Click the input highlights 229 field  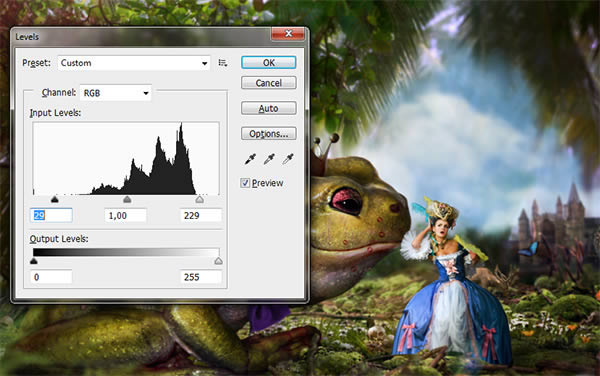tap(201, 215)
